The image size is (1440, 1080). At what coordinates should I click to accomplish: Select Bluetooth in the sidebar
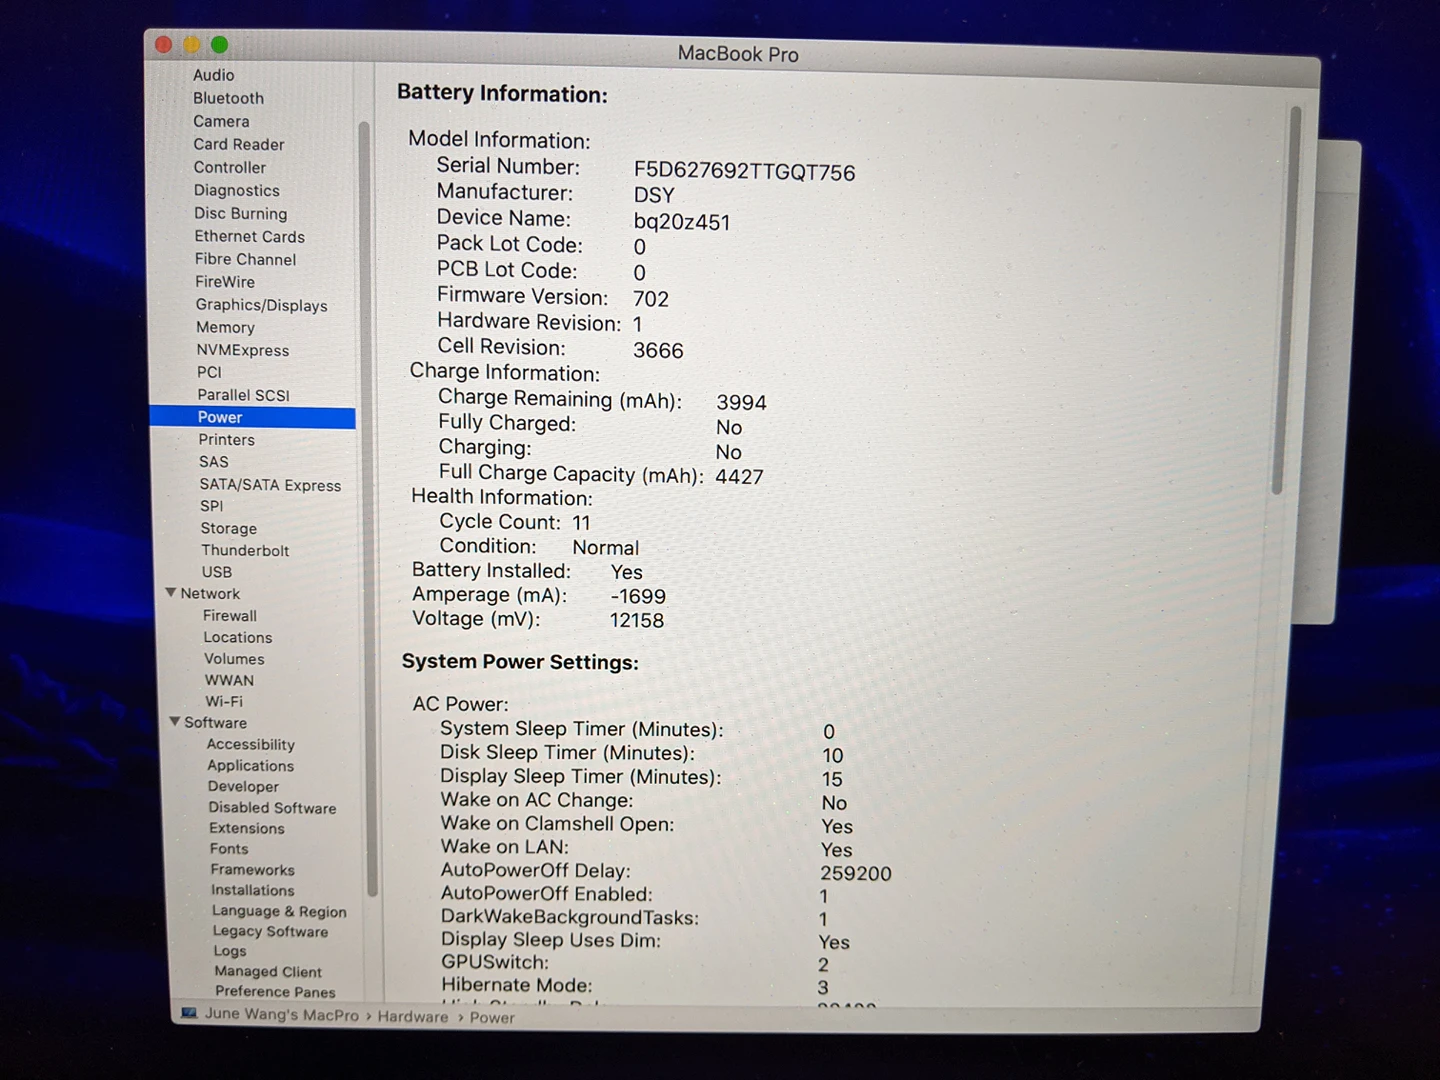pos(228,98)
